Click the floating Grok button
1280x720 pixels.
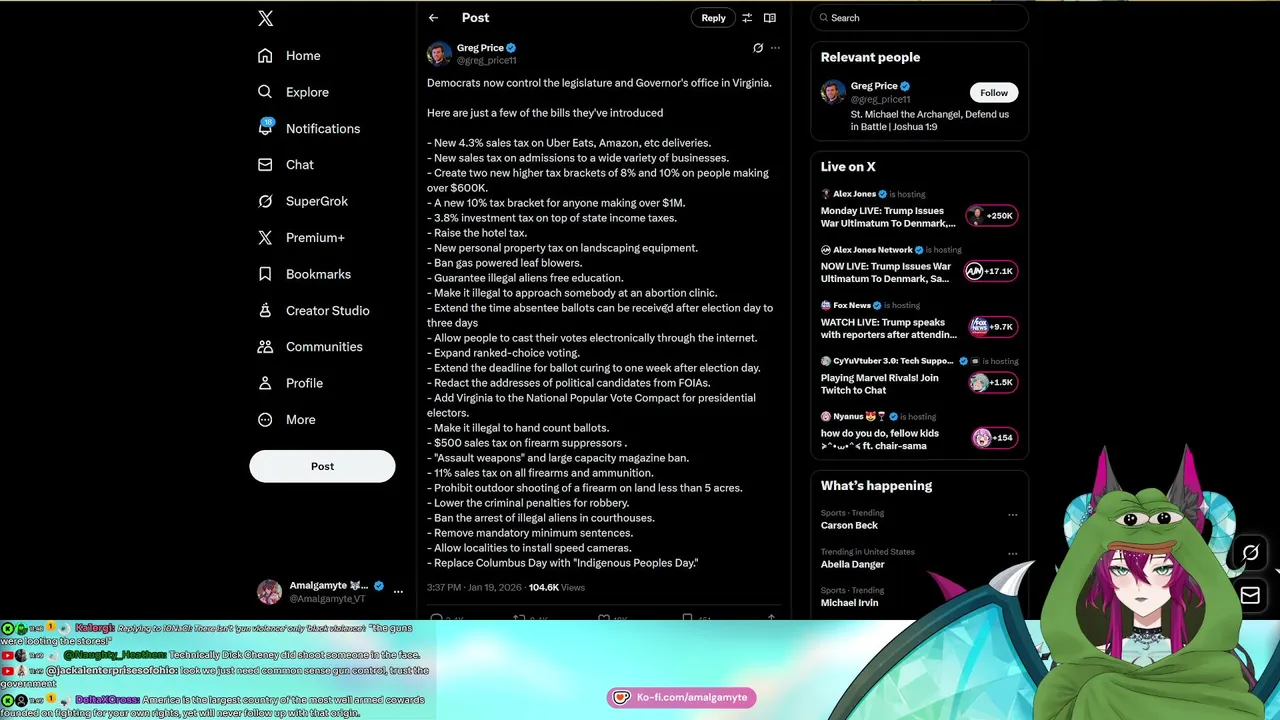pyautogui.click(x=1250, y=553)
